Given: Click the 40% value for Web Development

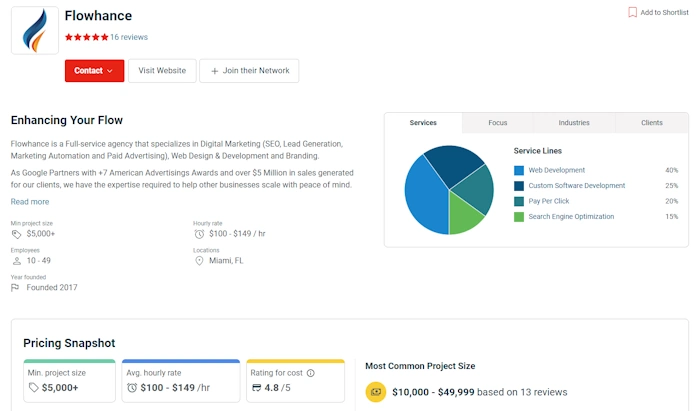Looking at the screenshot, I should [671, 170].
